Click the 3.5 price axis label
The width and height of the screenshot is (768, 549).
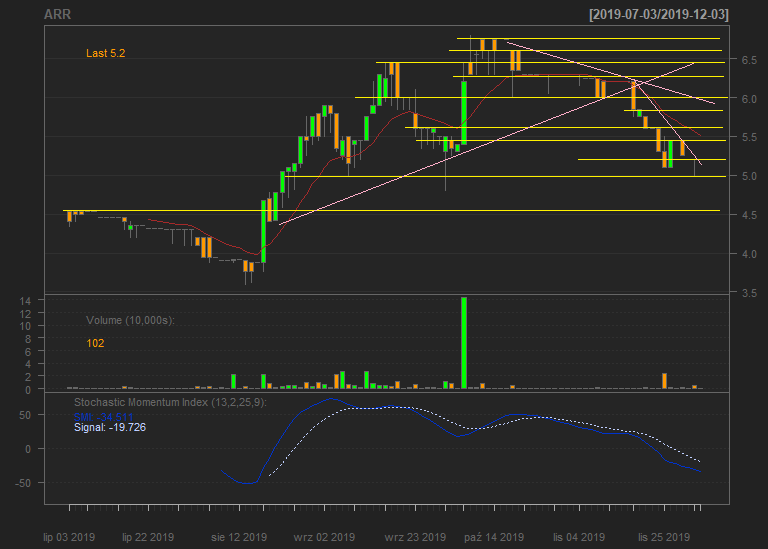coord(749,293)
